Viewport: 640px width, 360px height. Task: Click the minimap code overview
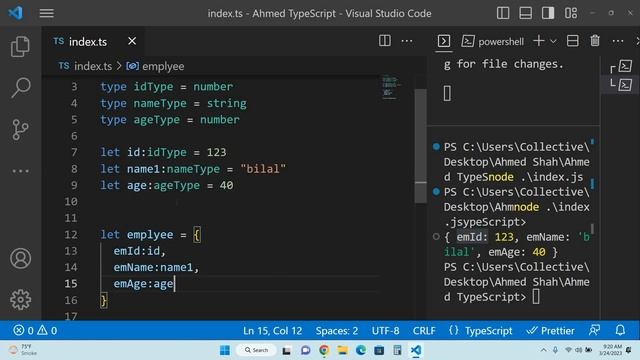coord(390,87)
